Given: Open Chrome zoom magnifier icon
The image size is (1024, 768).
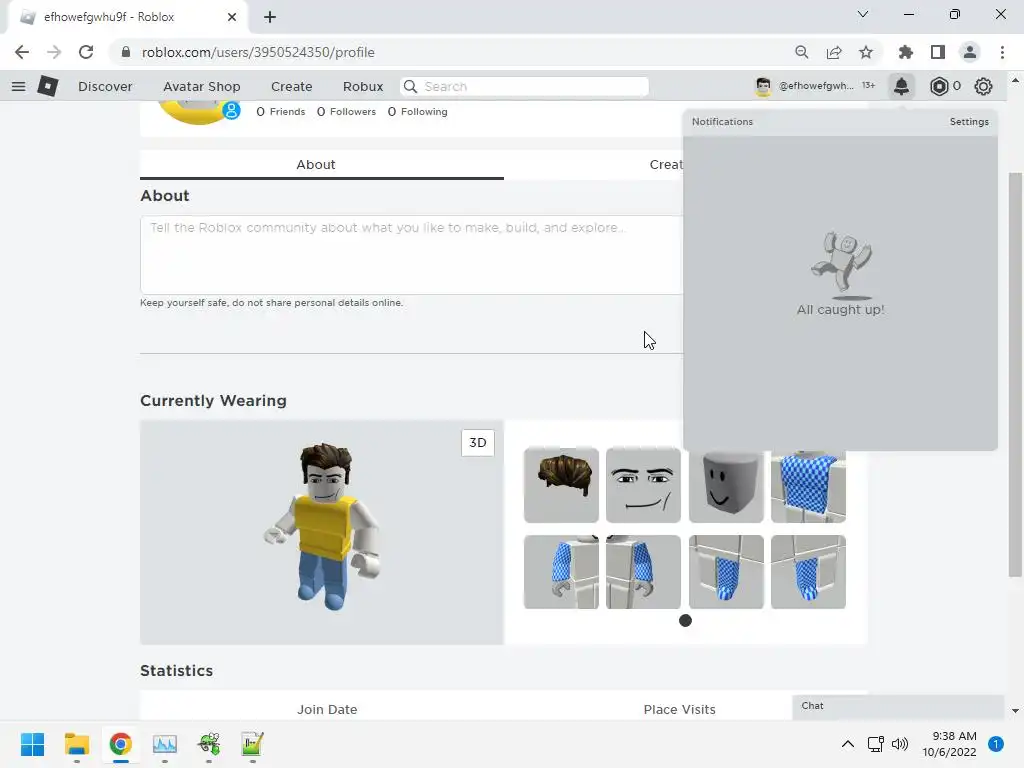Looking at the screenshot, I should pos(801,52).
